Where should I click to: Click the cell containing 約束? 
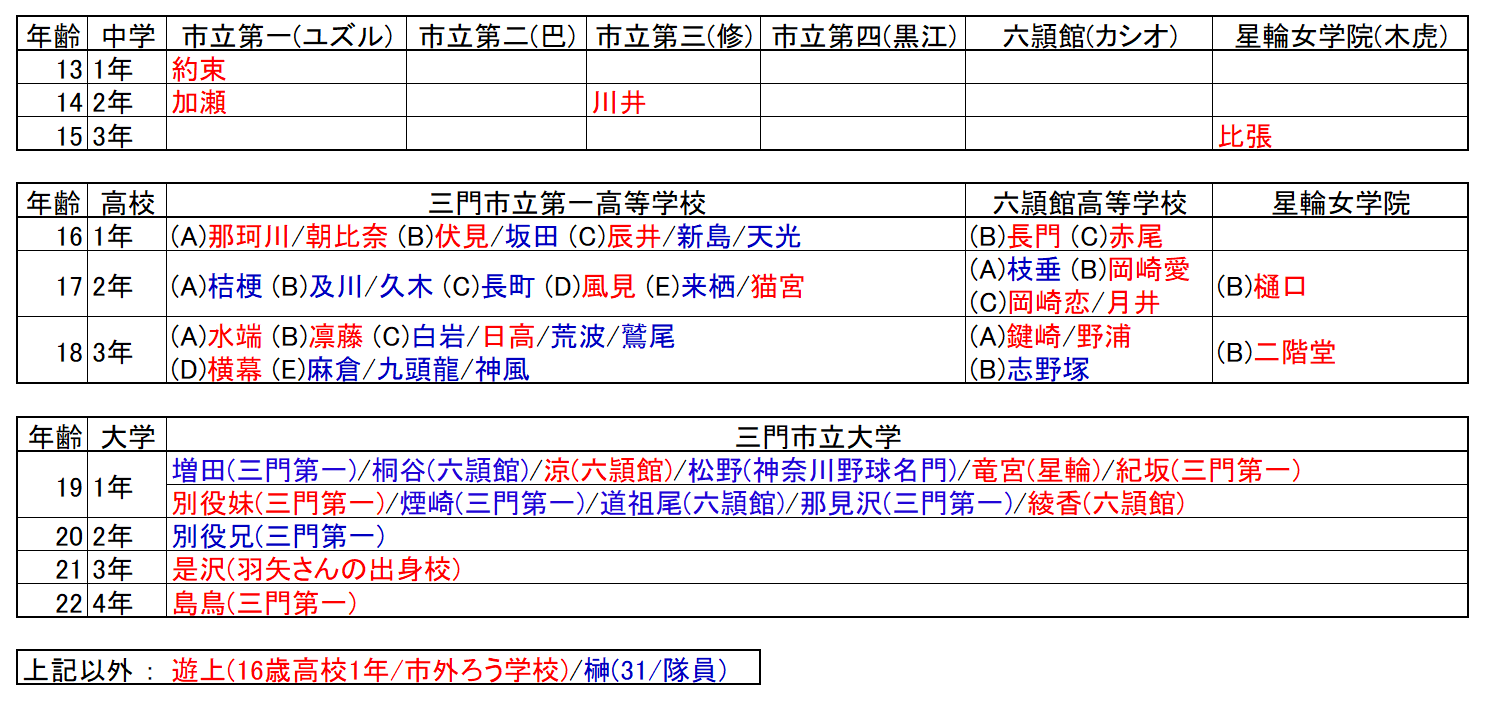point(287,68)
